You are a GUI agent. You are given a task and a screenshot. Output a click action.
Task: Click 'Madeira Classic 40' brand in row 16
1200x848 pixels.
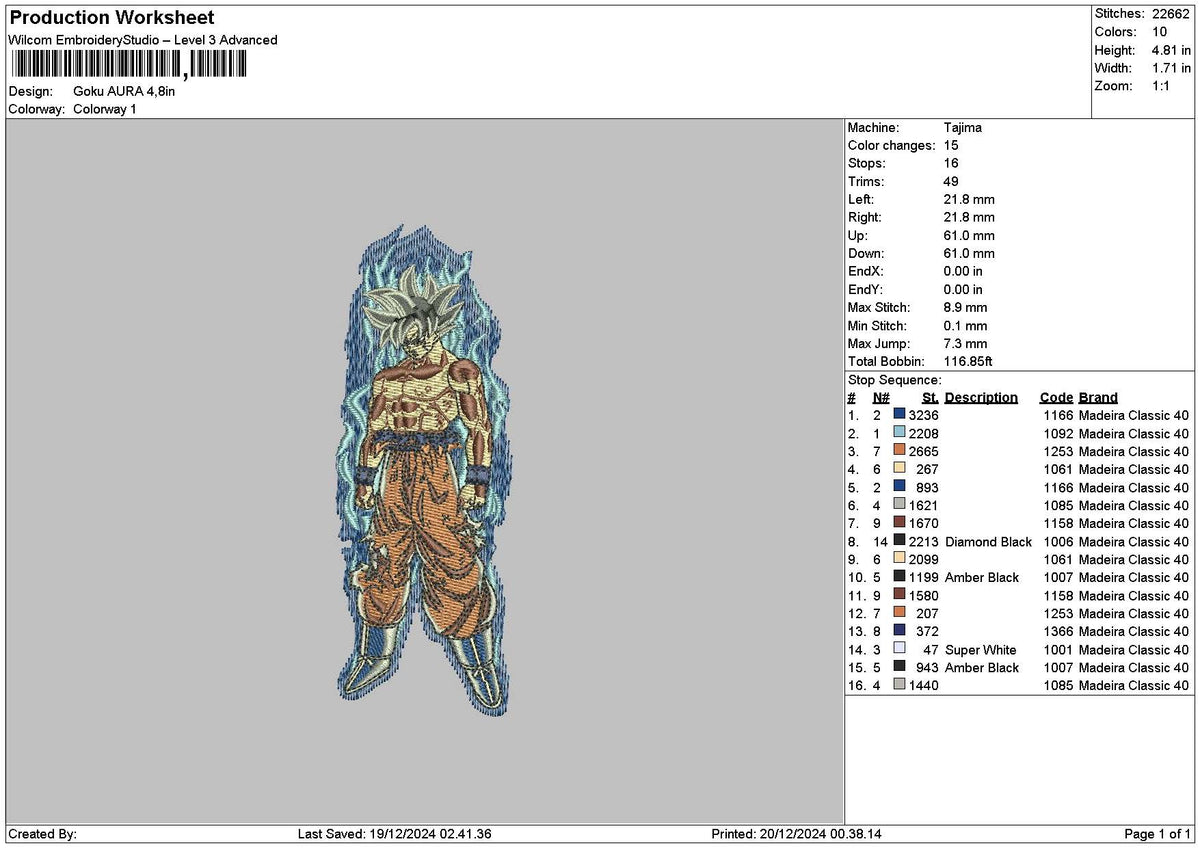[x=1134, y=686]
